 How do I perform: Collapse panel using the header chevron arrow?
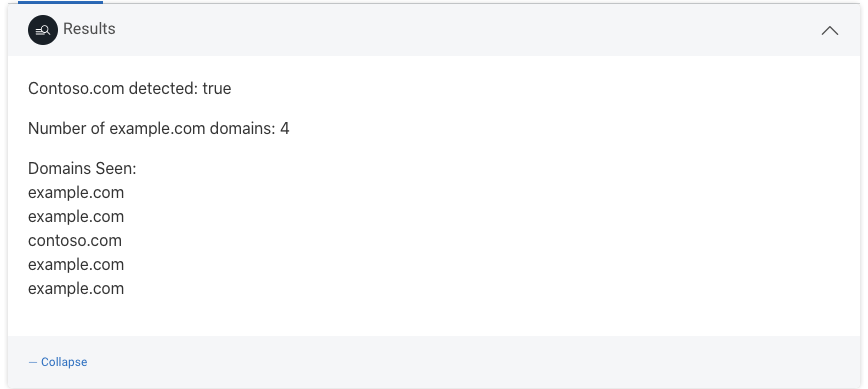[x=829, y=30]
